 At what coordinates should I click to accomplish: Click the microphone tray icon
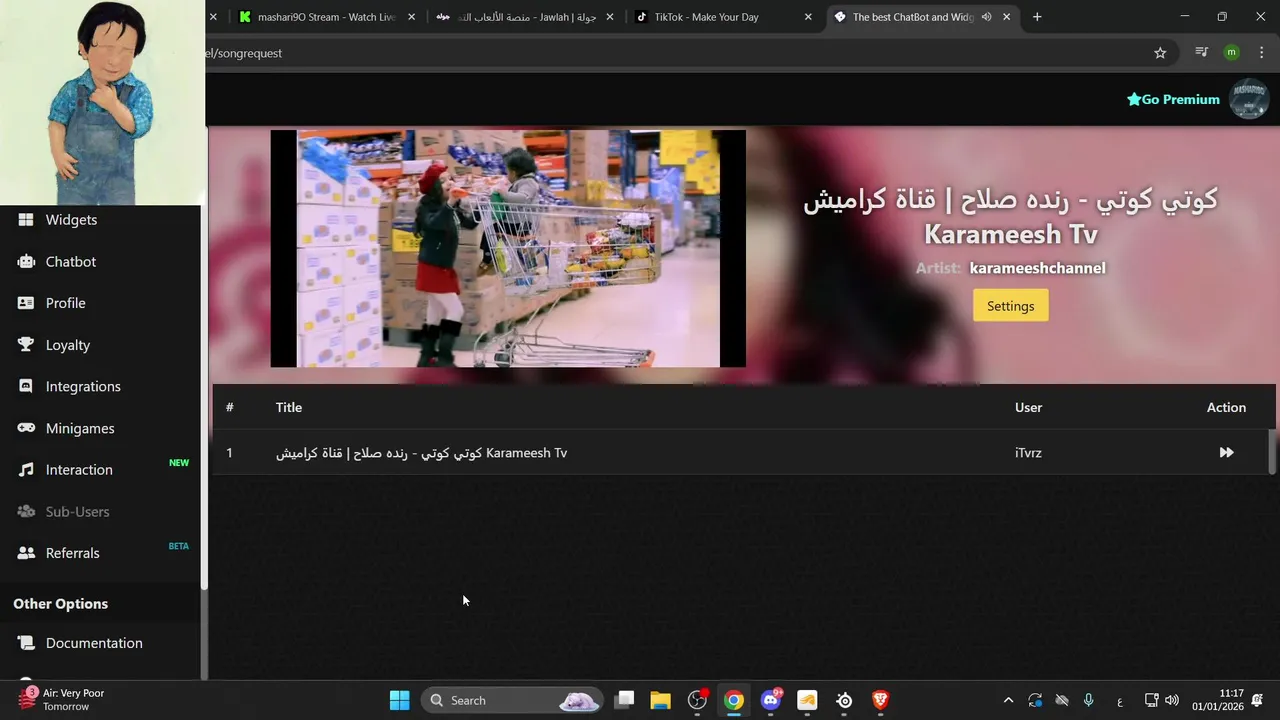click(1089, 700)
